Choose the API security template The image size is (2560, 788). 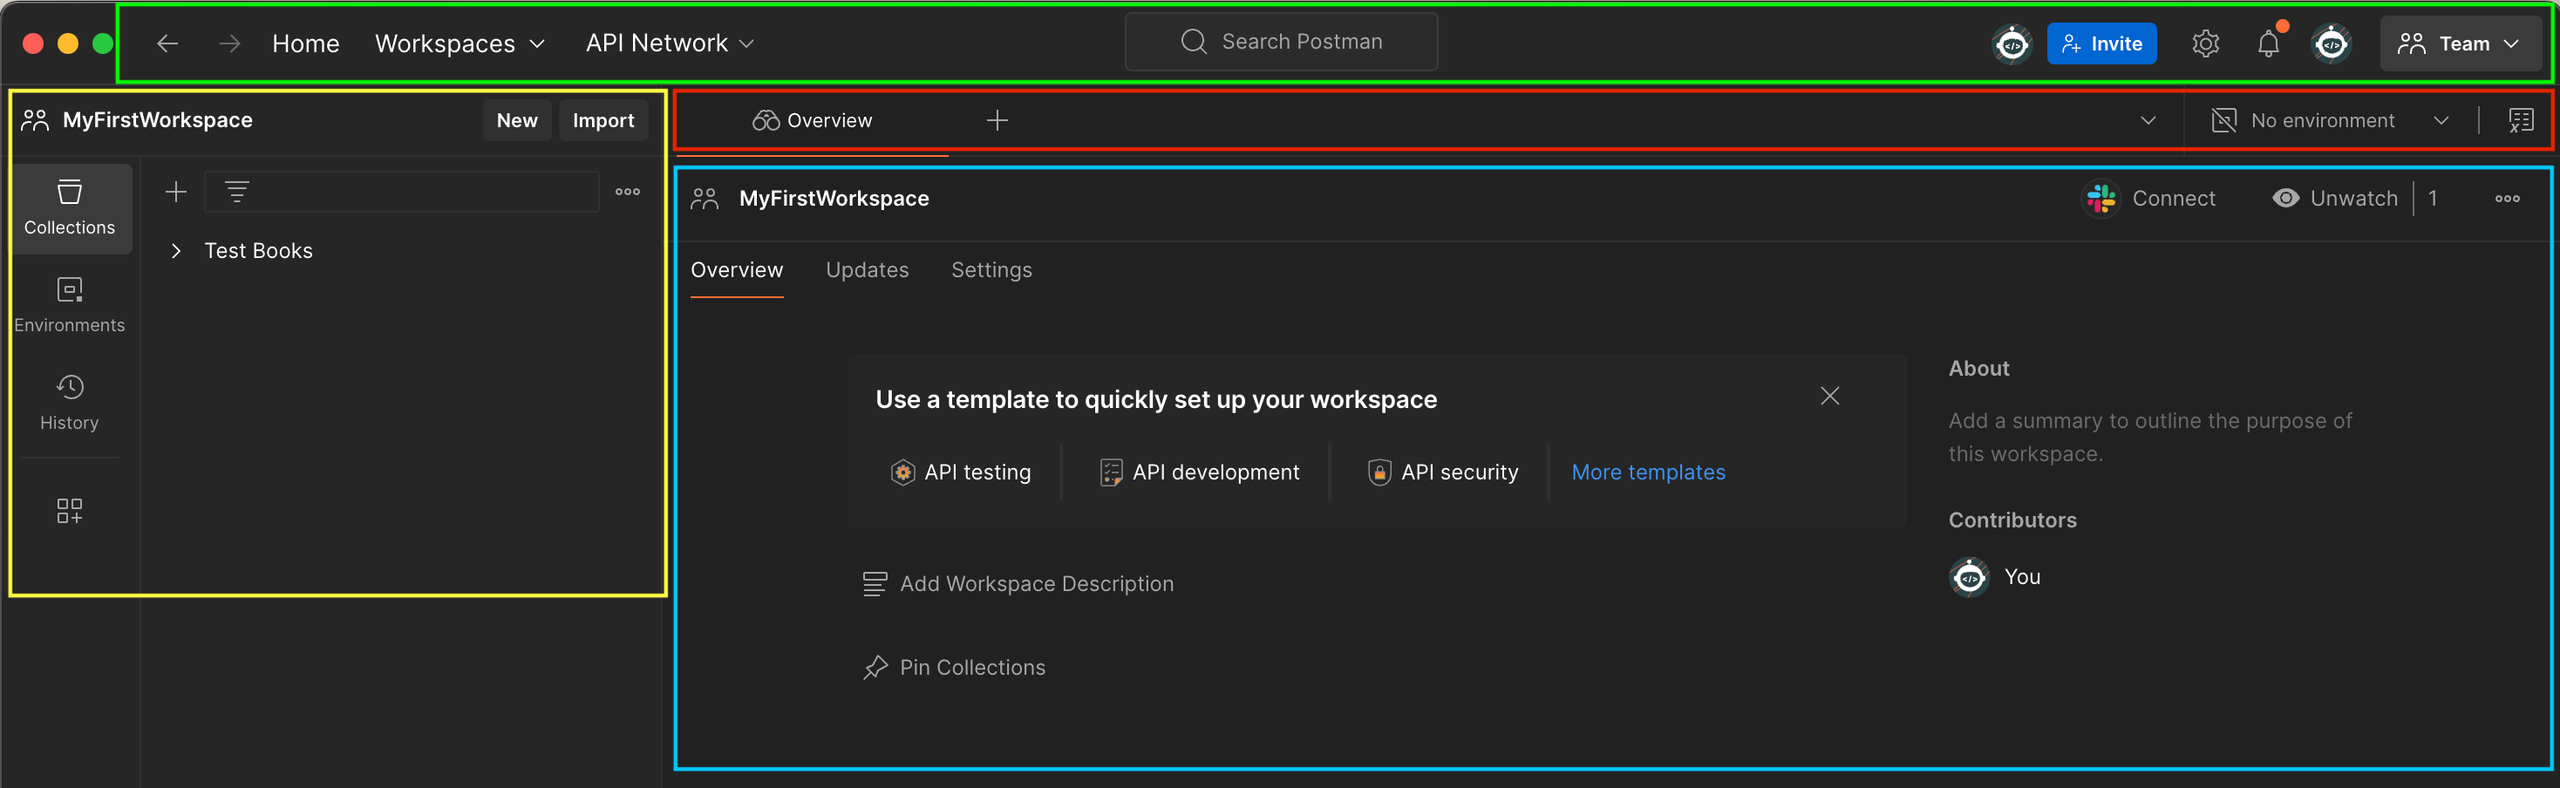1442,472
